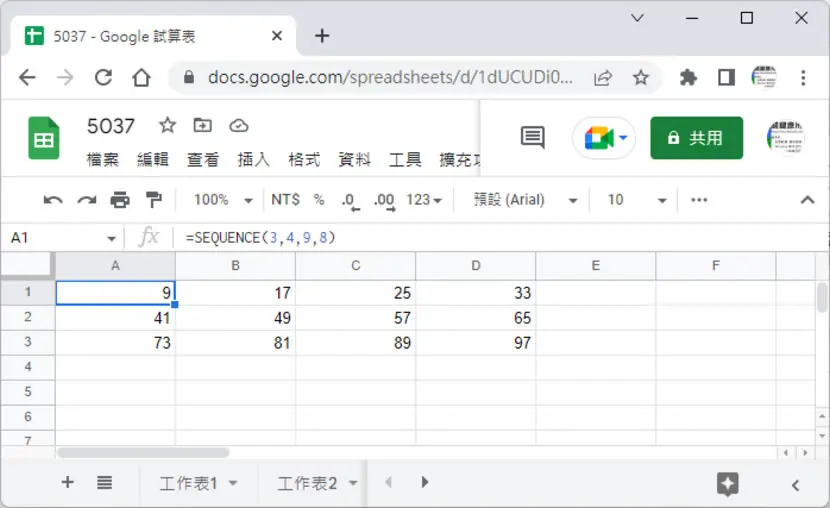
Task: Collapse the toolbar with up chevron
Action: [807, 200]
